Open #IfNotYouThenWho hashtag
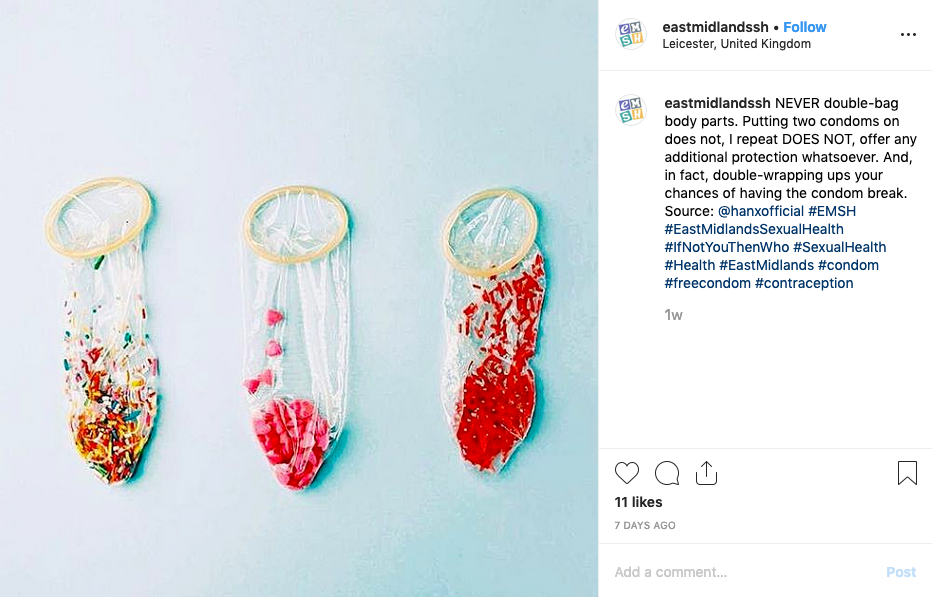Image resolution: width=932 pixels, height=597 pixels. (x=726, y=247)
